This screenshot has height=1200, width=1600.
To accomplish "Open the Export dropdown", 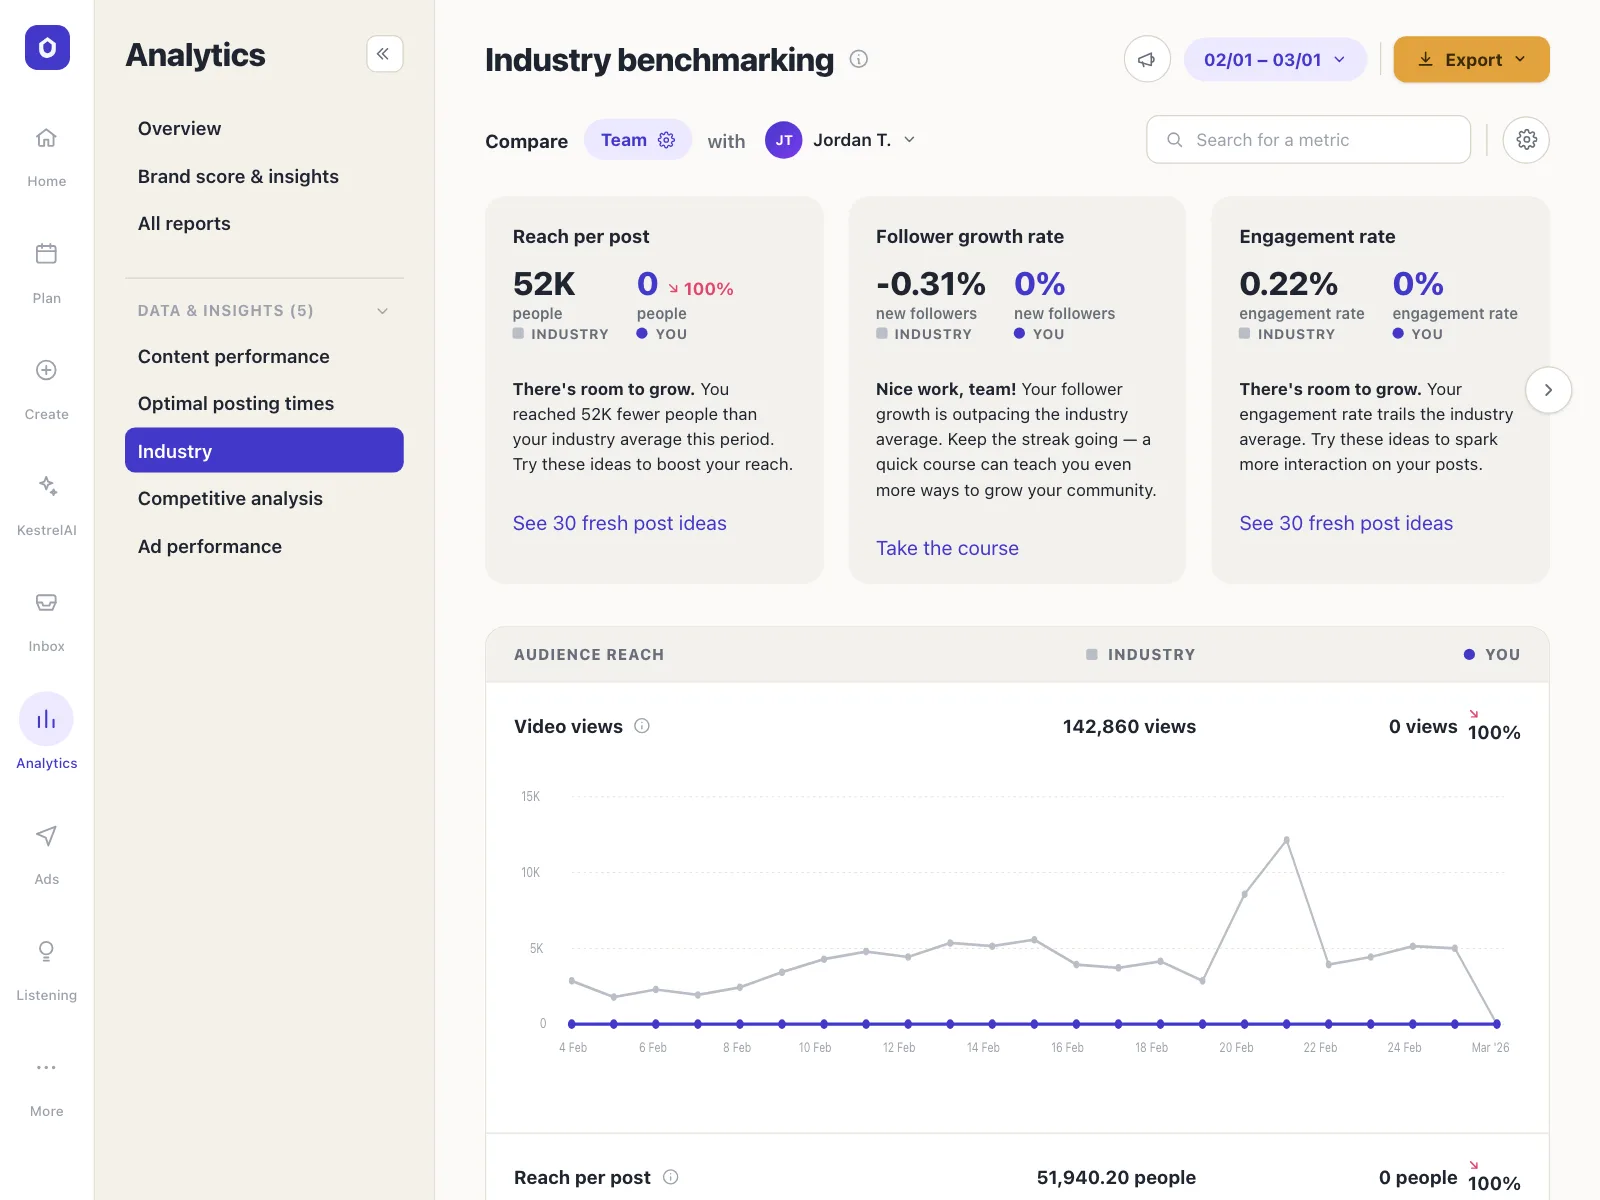I will tap(1472, 60).
